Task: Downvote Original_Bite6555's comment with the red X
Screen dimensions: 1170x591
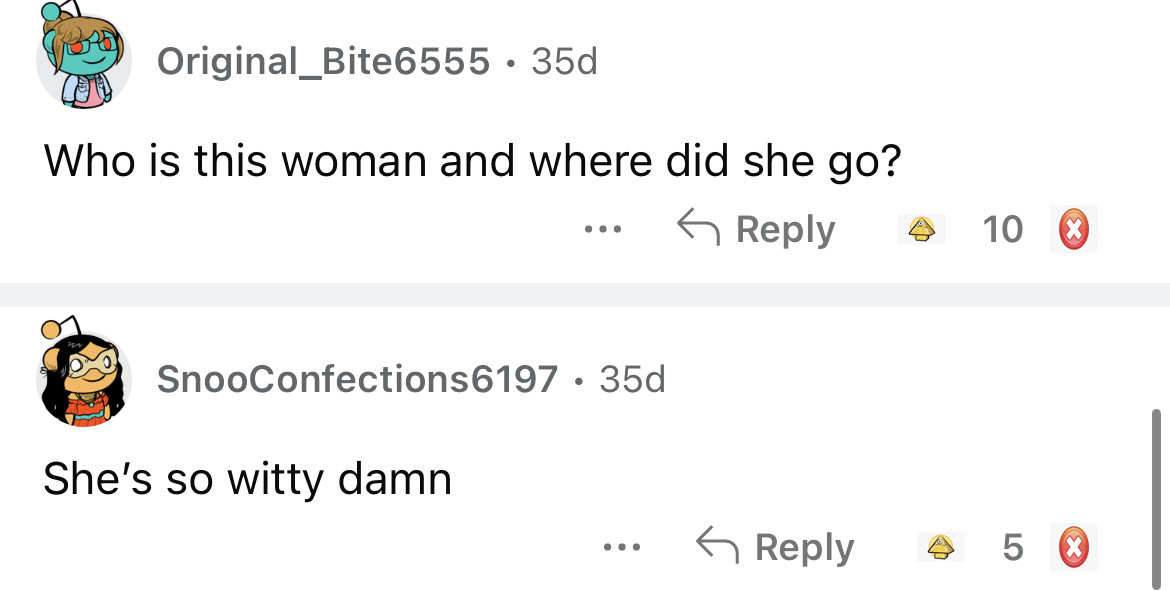Action: click(x=1073, y=230)
